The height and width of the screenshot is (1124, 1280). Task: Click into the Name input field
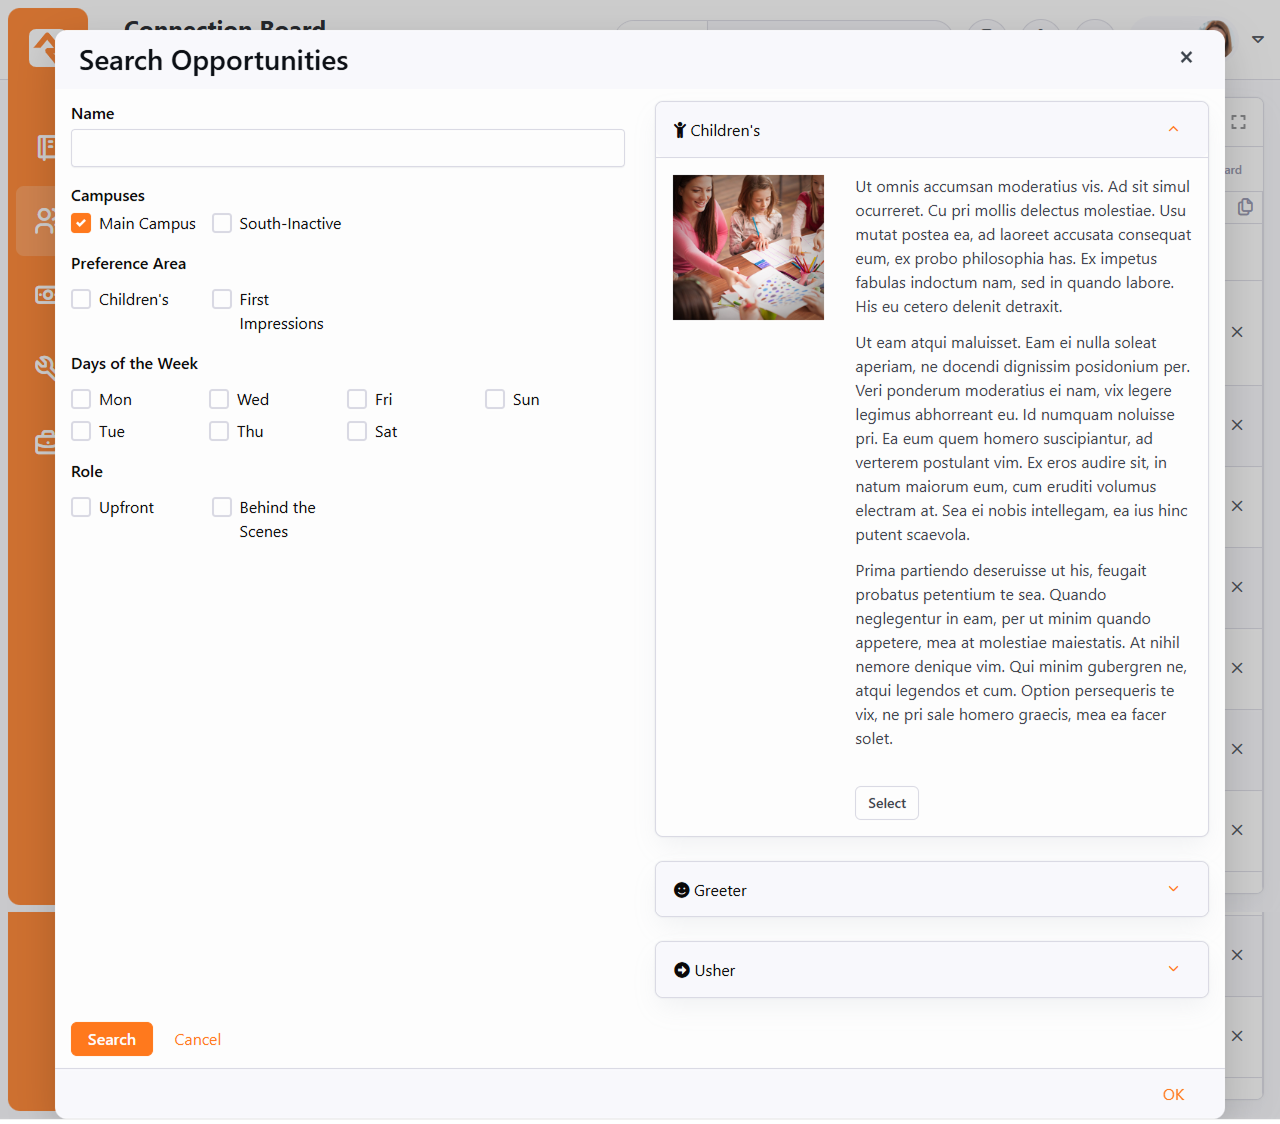348,148
